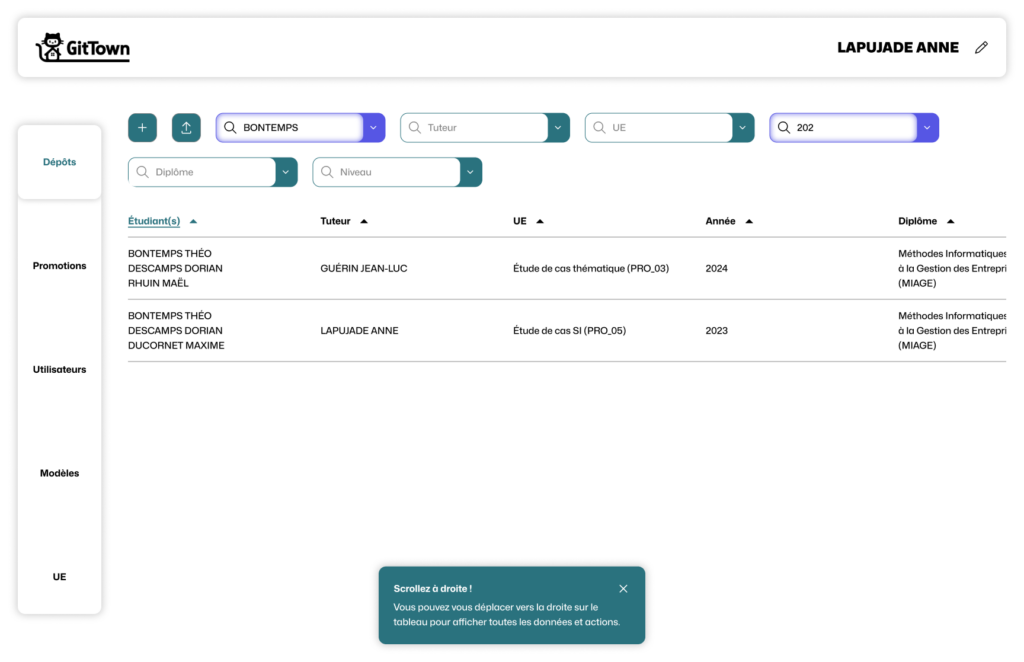Click the upload/export icon button
The width and height of the screenshot is (1024, 662).
click(186, 128)
